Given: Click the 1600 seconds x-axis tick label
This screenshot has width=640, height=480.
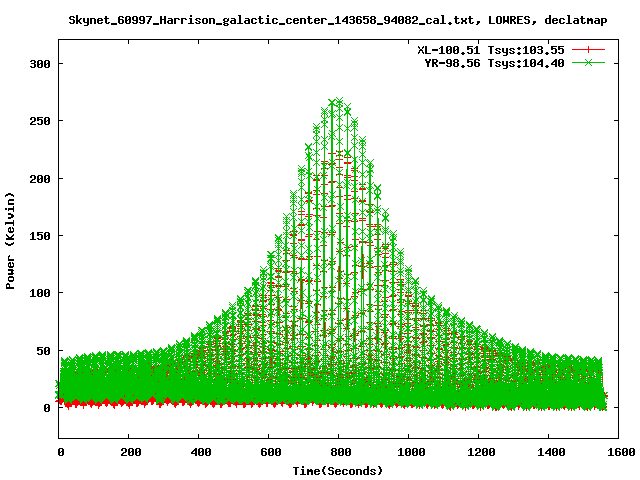Looking at the screenshot, I should click(618, 452).
